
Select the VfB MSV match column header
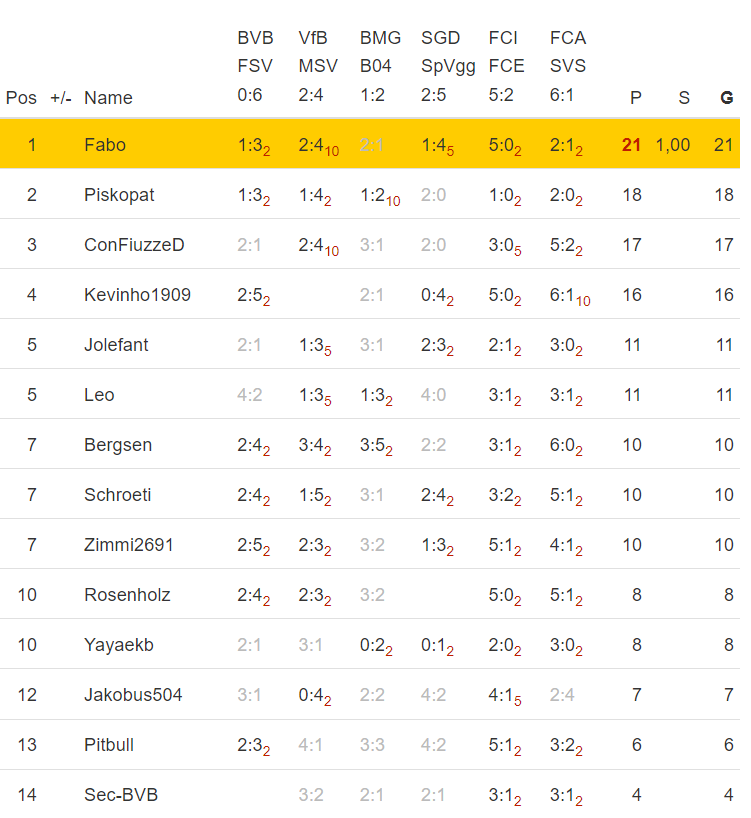tap(317, 67)
